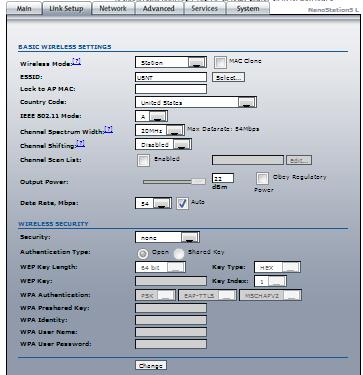Open the Services tab
Viewport: 363px width, 375px height.
point(204,8)
